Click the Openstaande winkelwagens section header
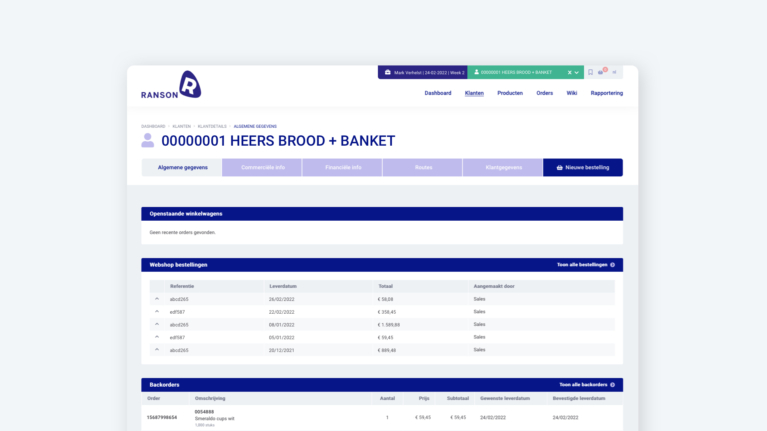The height and width of the screenshot is (431, 767). (x=382, y=214)
